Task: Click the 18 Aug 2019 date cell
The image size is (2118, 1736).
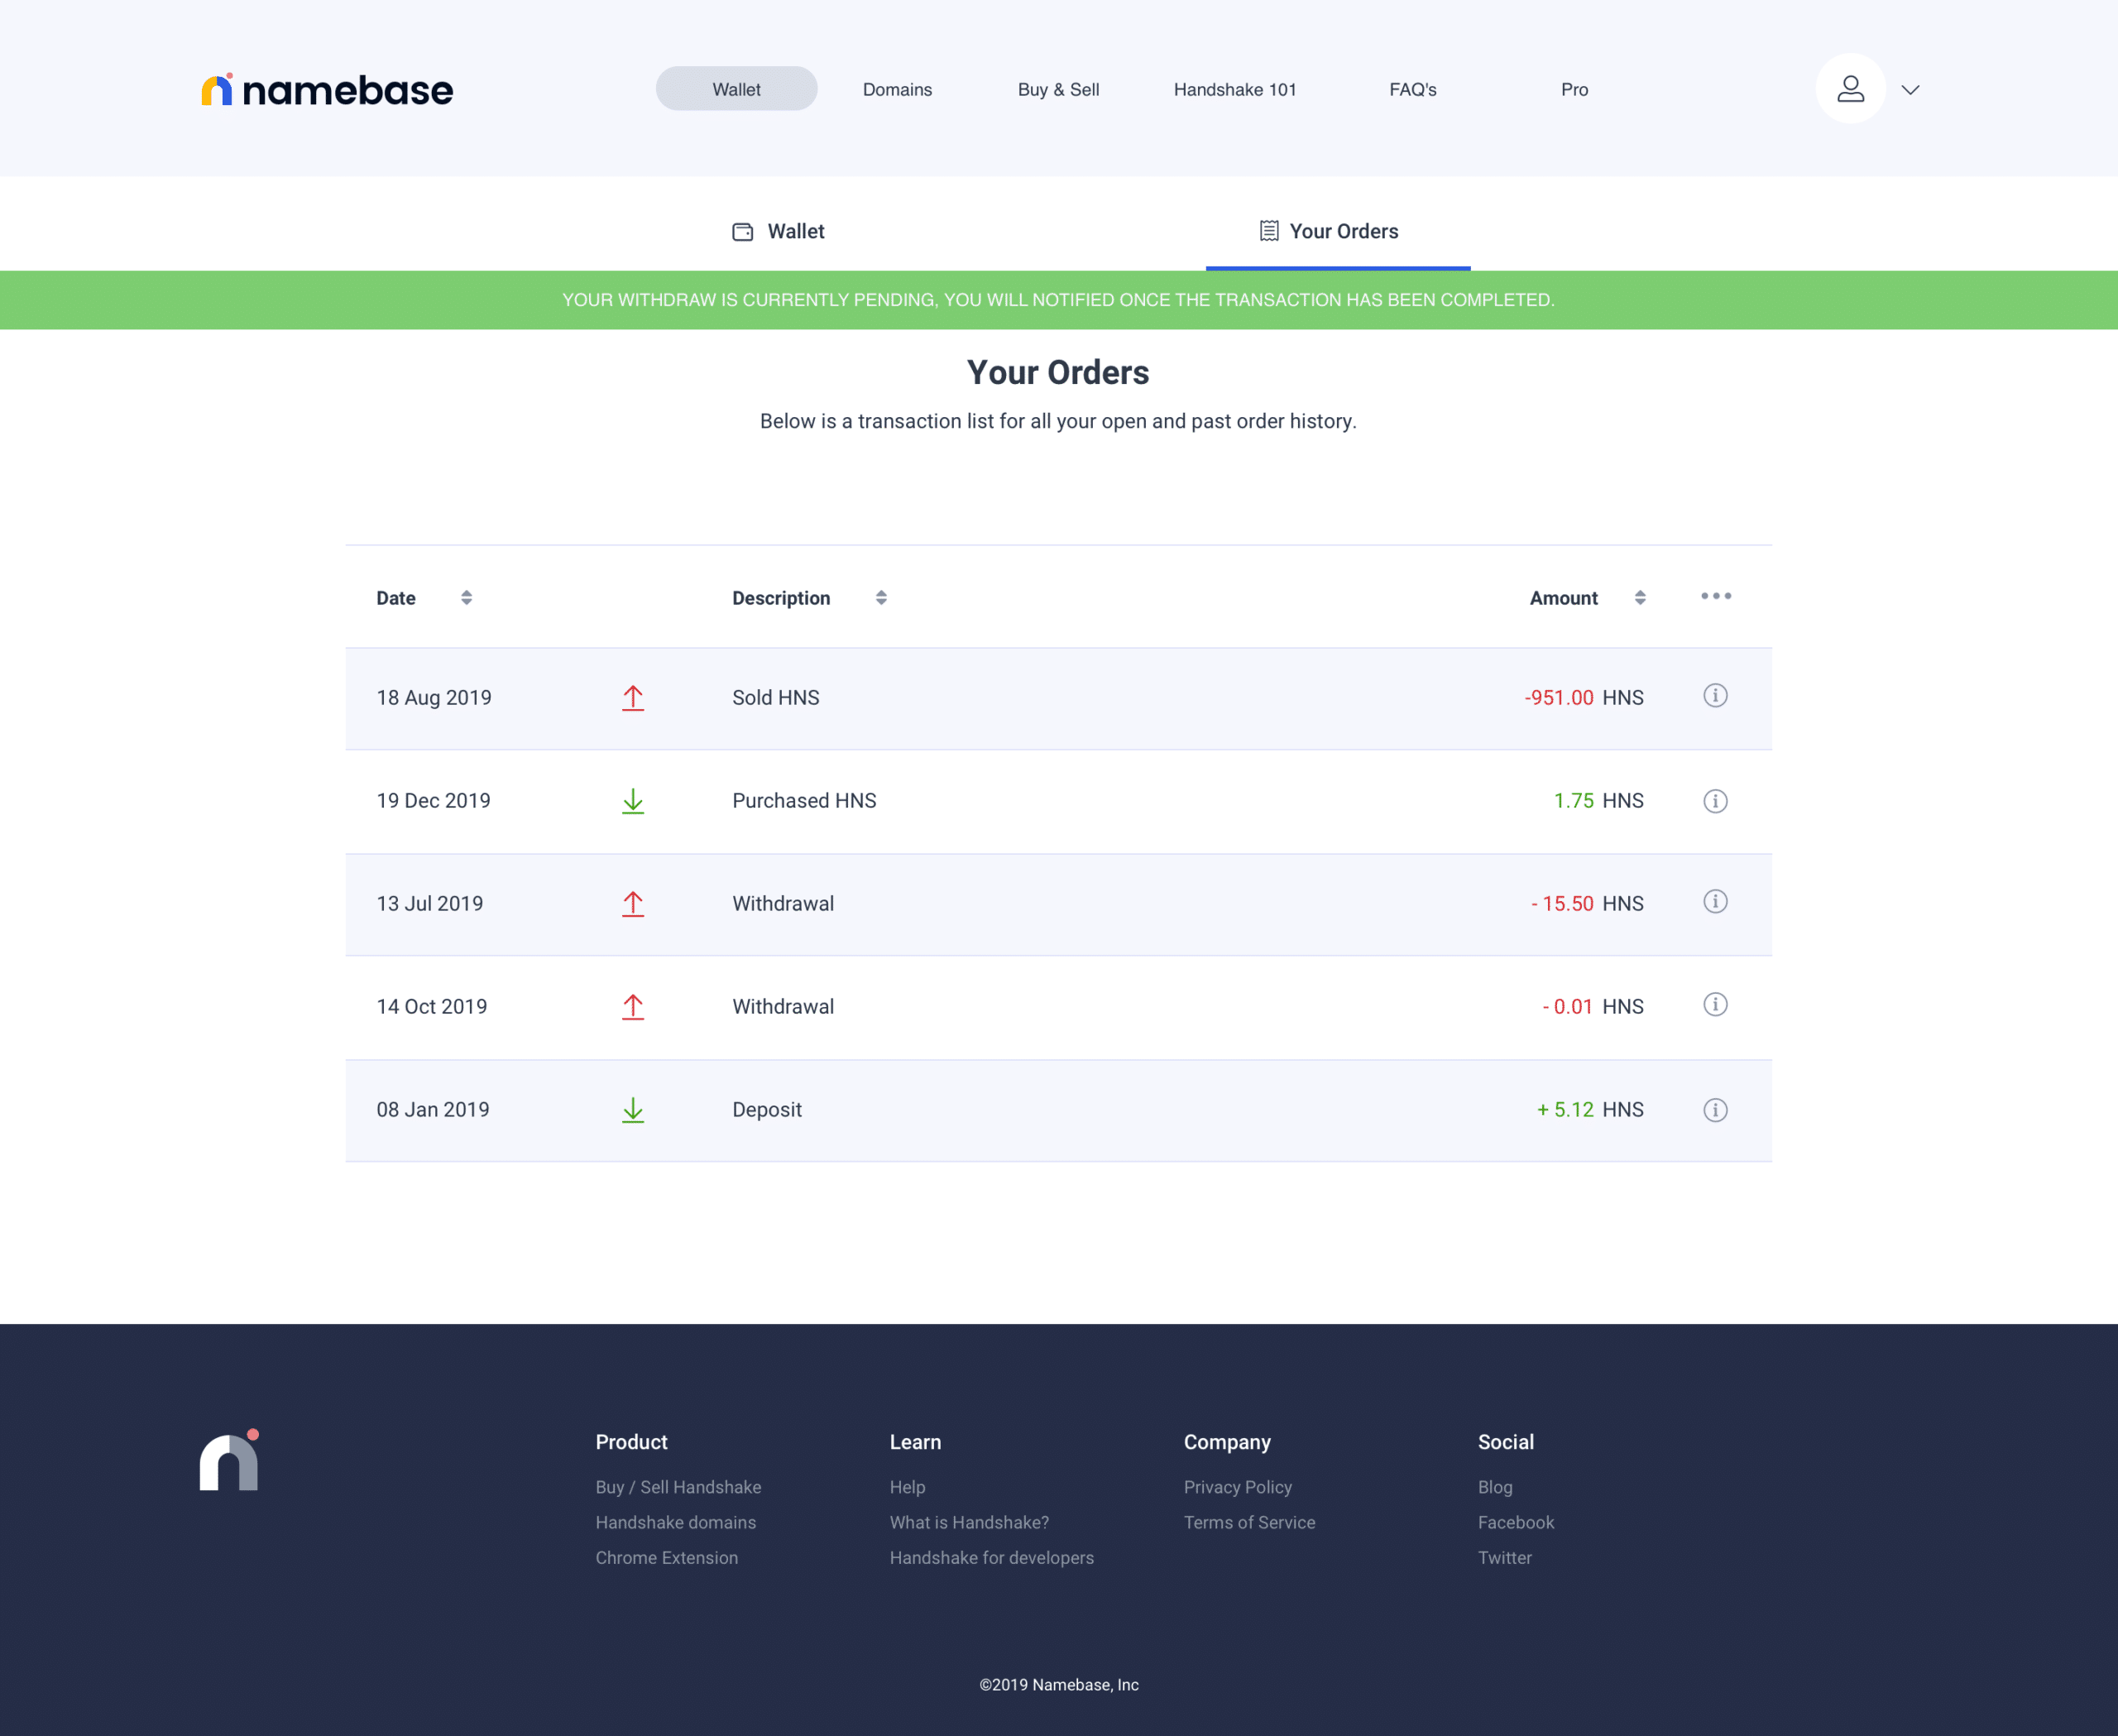Action: (434, 698)
